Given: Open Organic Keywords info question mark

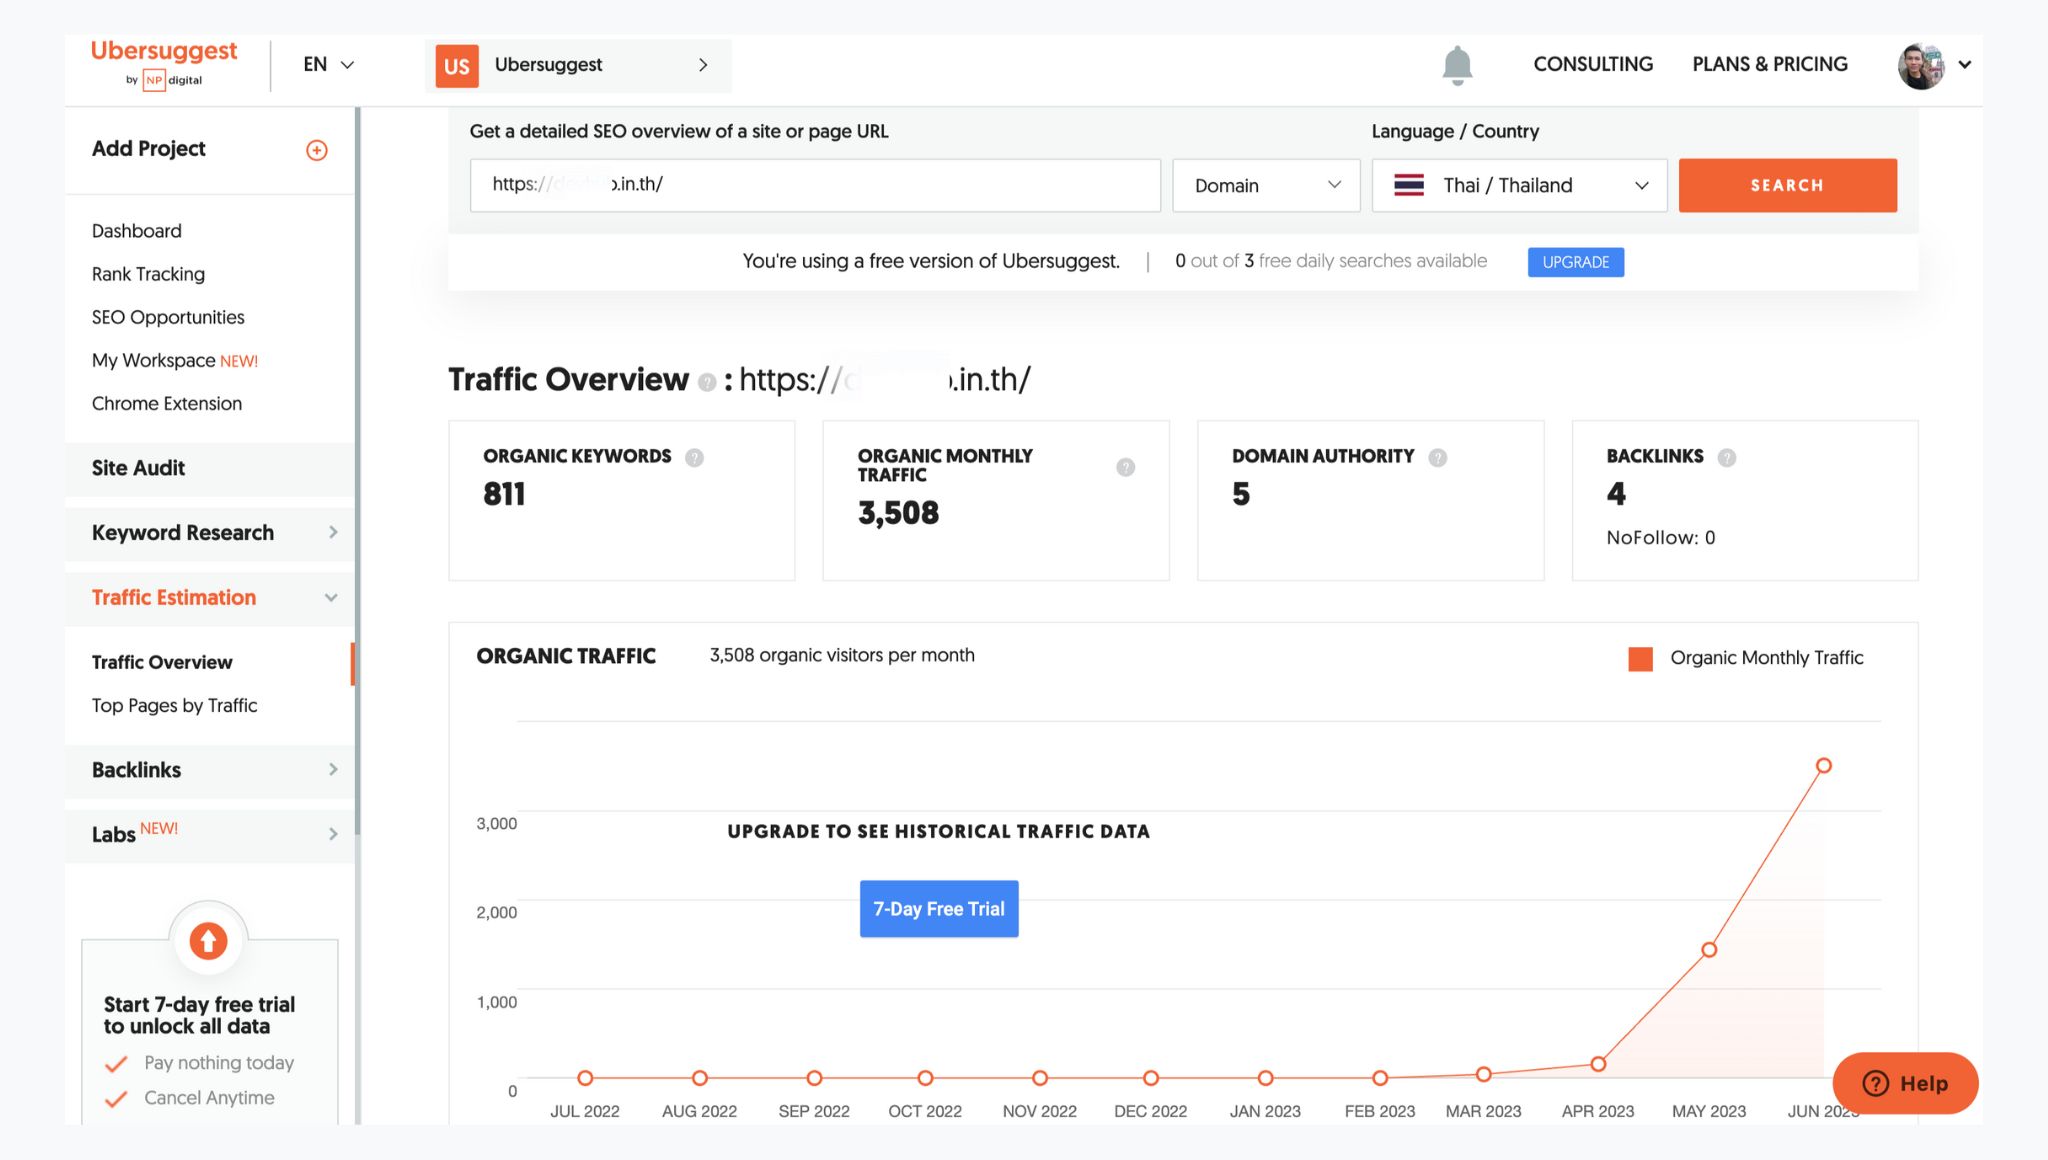Looking at the screenshot, I should tap(694, 457).
